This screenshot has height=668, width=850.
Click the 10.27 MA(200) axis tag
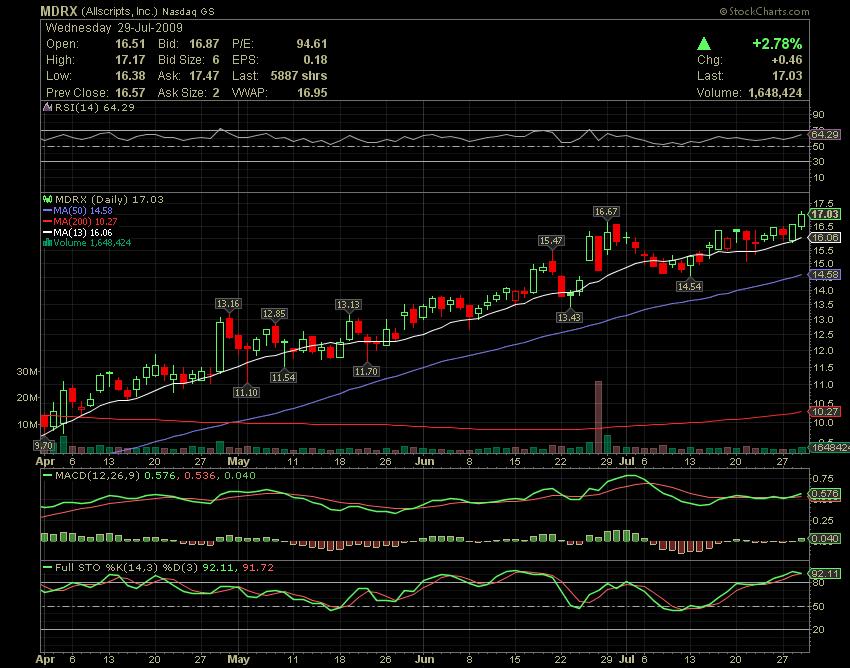[825, 412]
